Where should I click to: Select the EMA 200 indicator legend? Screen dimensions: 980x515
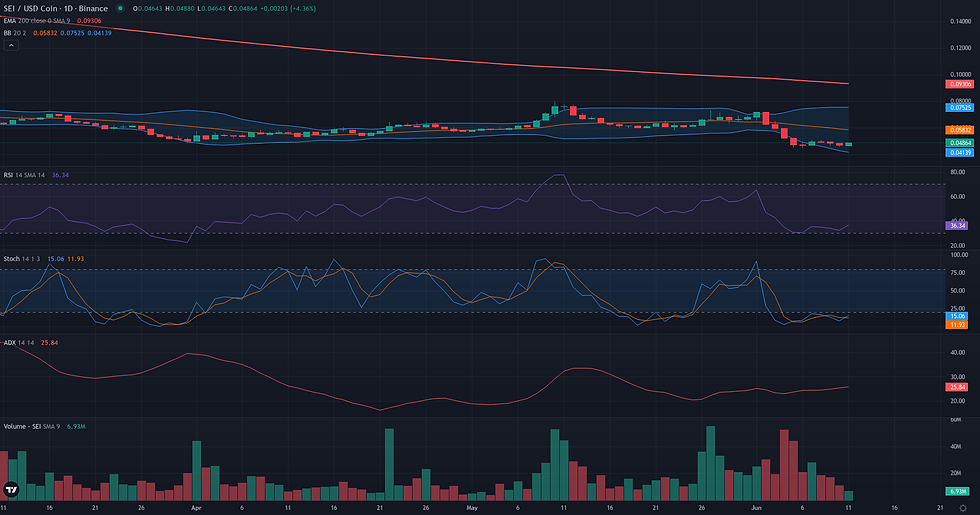click(37, 21)
